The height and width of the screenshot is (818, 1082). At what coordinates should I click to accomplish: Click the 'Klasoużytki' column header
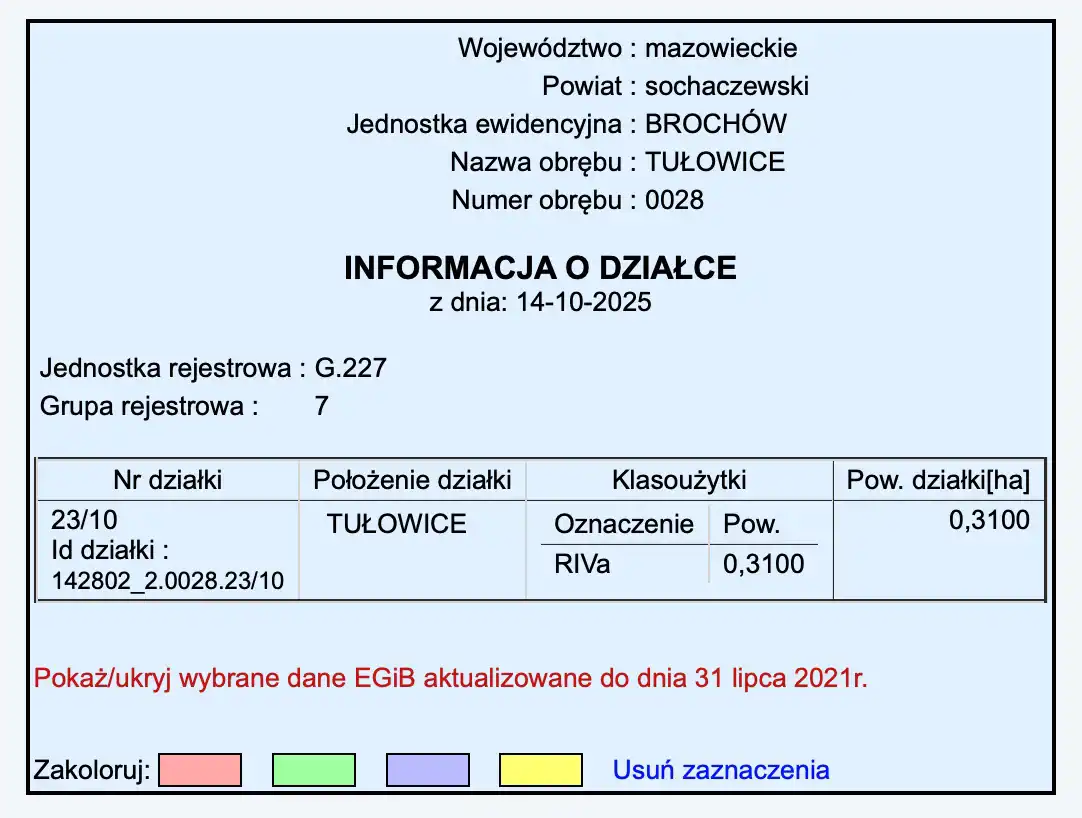[x=679, y=481]
